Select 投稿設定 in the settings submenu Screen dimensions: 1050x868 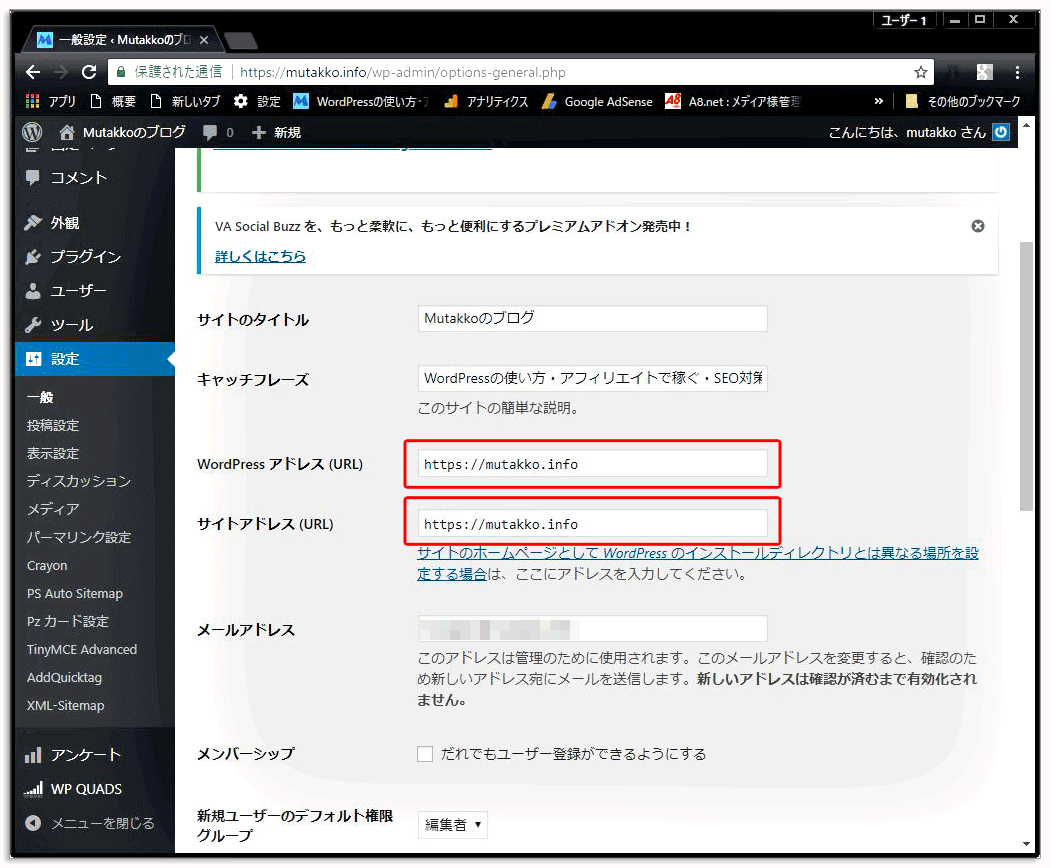point(51,425)
